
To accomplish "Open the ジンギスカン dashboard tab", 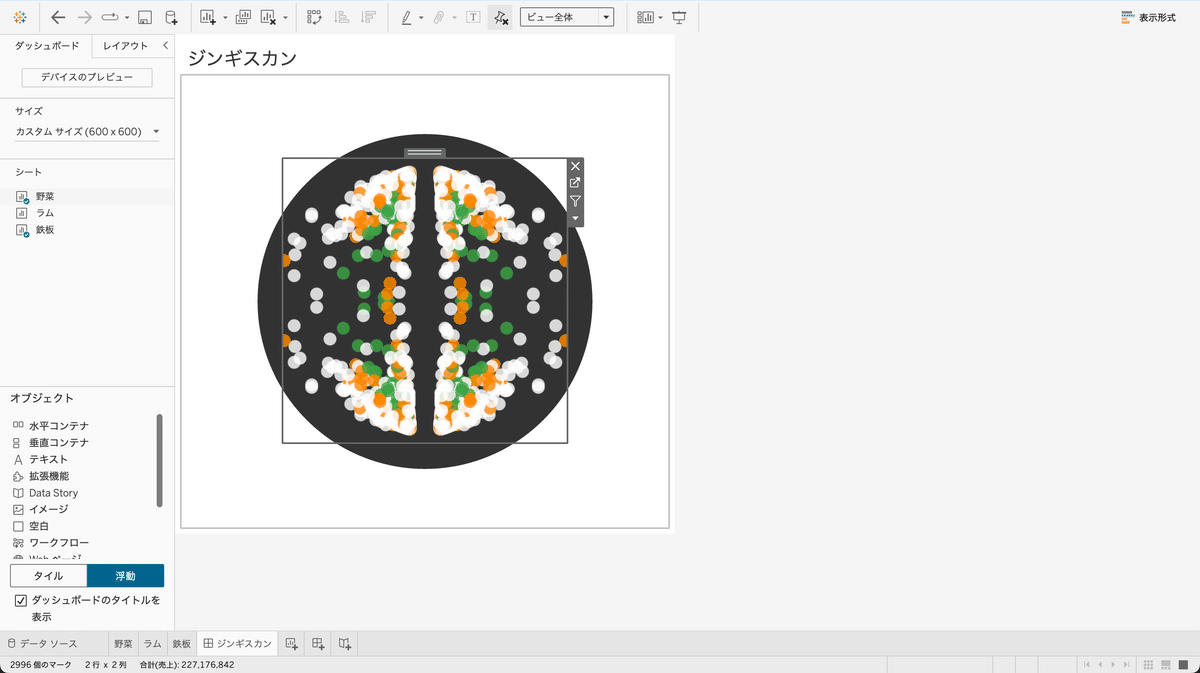I will pos(237,644).
